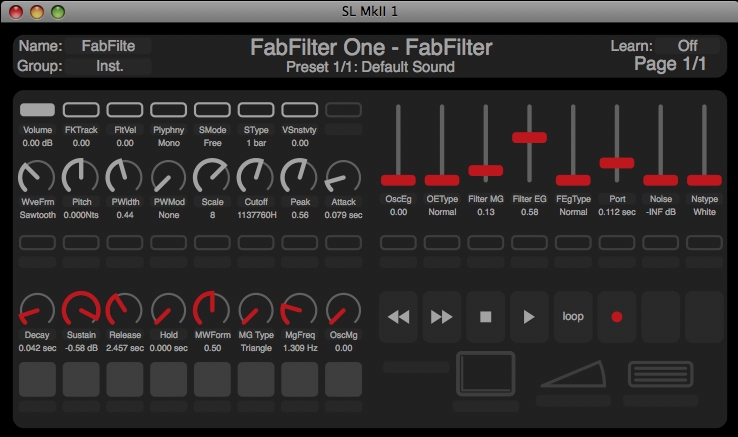Toggle the SType 1 bar button
The width and height of the screenshot is (738, 437).
(x=256, y=110)
